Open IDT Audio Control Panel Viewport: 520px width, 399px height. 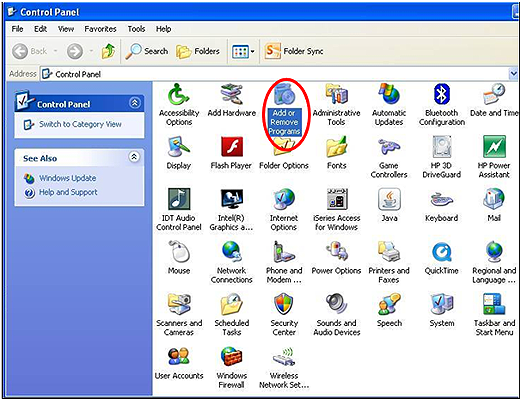click(x=179, y=210)
